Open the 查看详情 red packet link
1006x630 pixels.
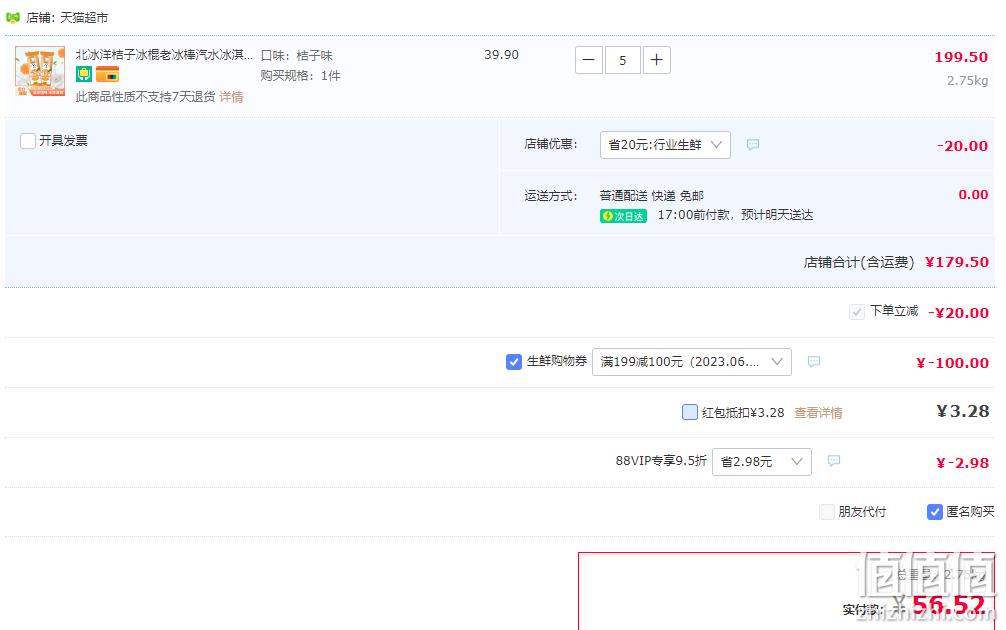click(x=818, y=413)
